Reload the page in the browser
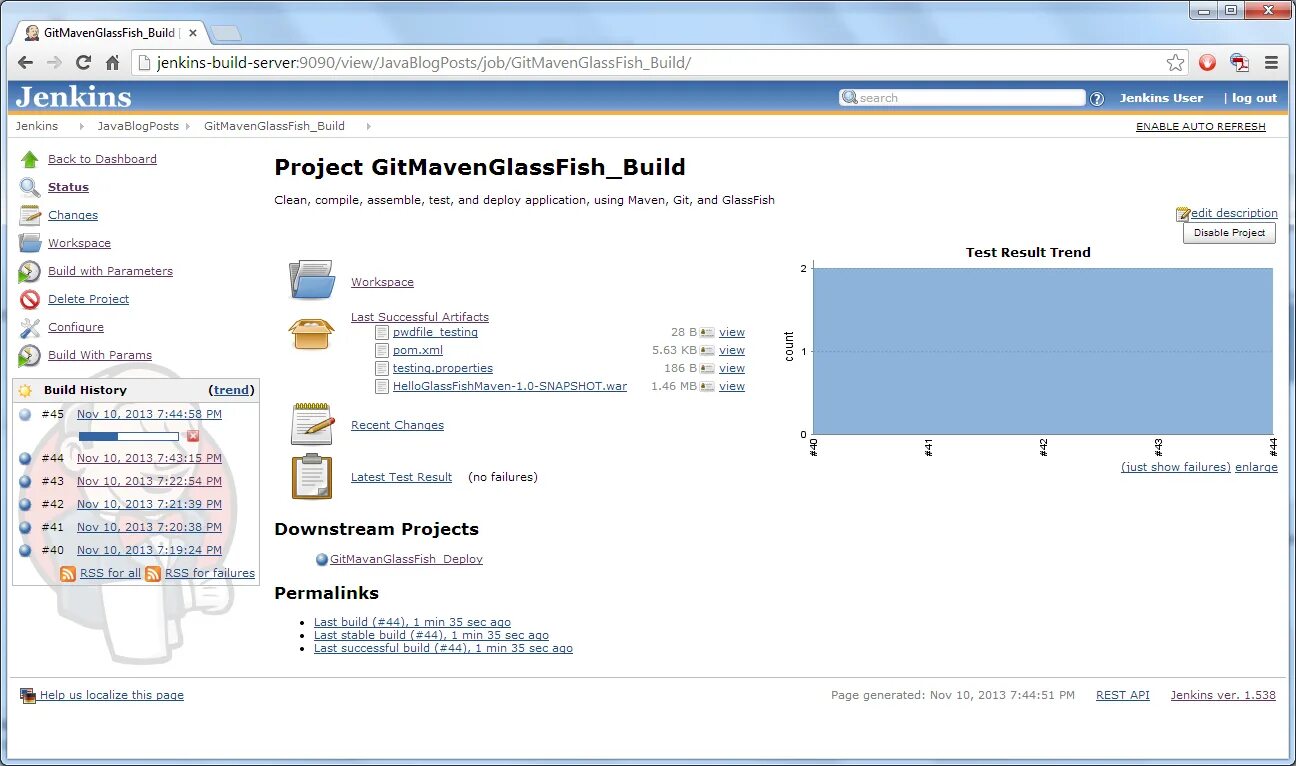The width and height of the screenshot is (1296, 766). click(84, 62)
